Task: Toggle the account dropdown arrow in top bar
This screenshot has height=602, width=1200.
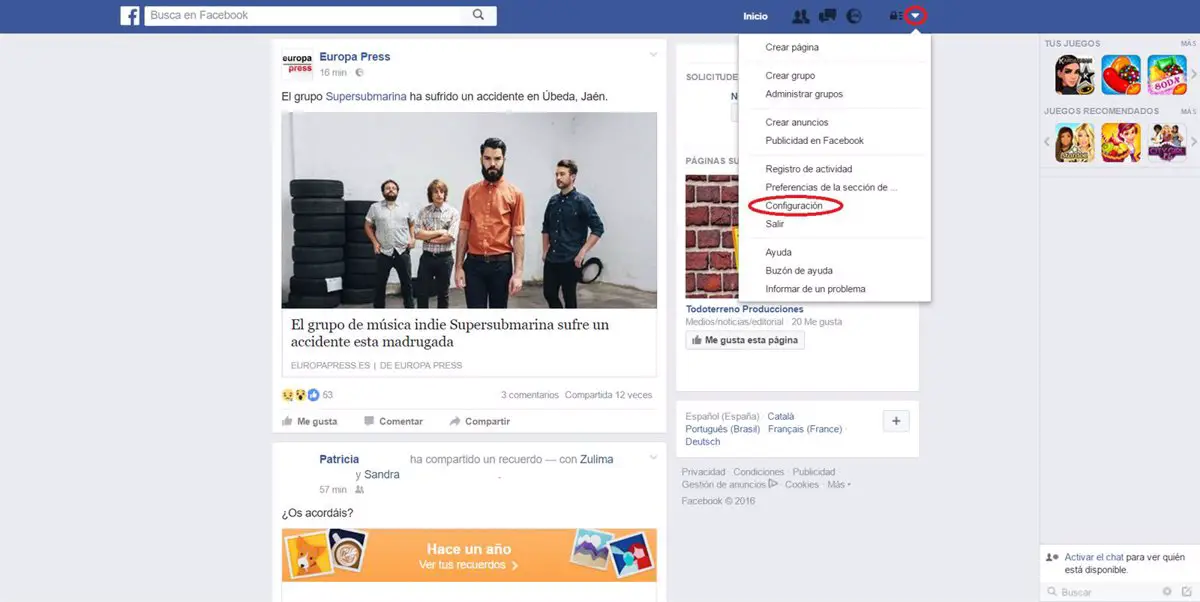Action: [x=916, y=16]
